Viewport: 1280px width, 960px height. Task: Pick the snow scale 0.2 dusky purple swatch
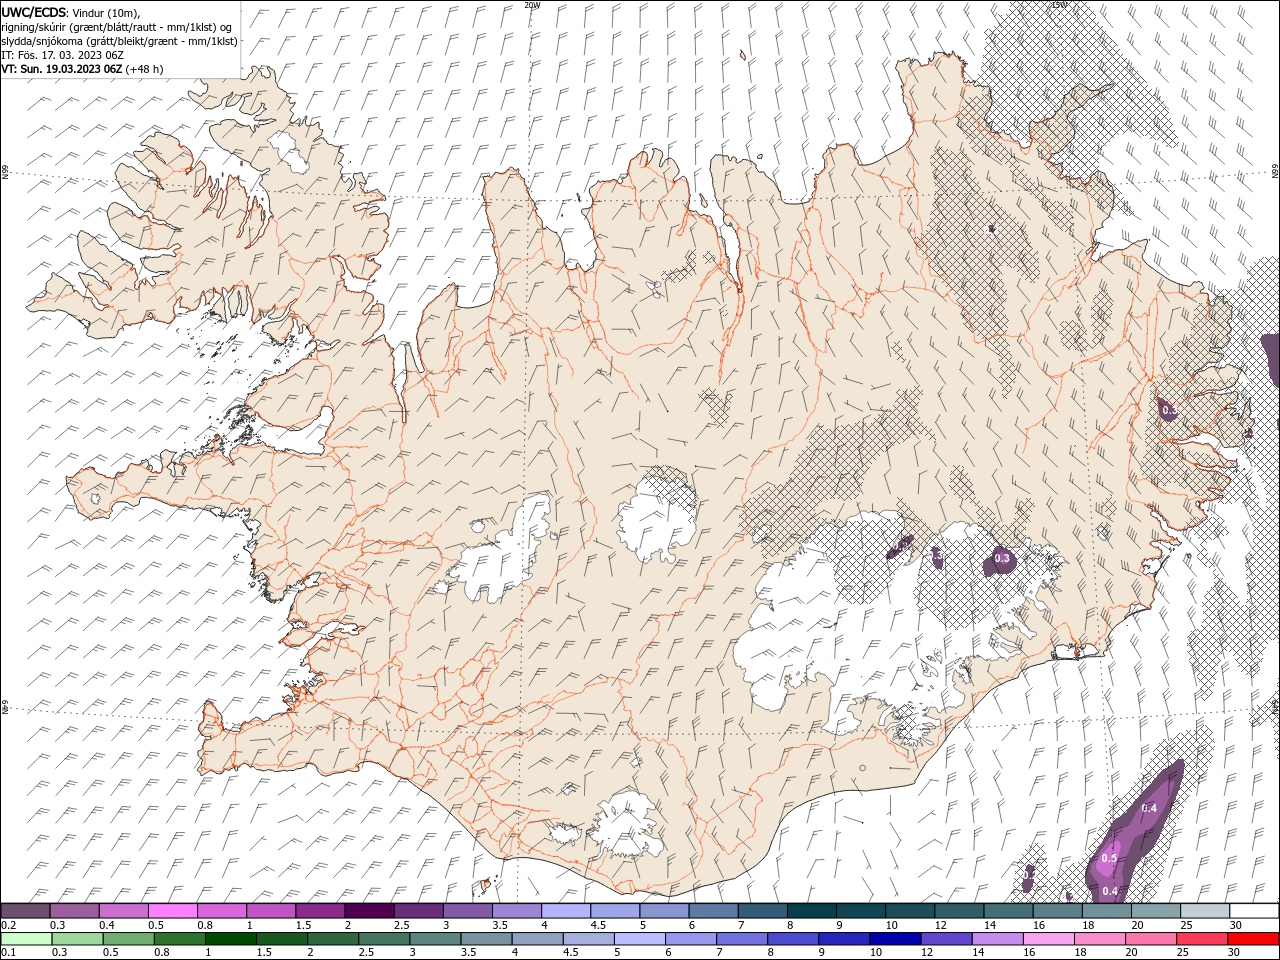(25, 911)
